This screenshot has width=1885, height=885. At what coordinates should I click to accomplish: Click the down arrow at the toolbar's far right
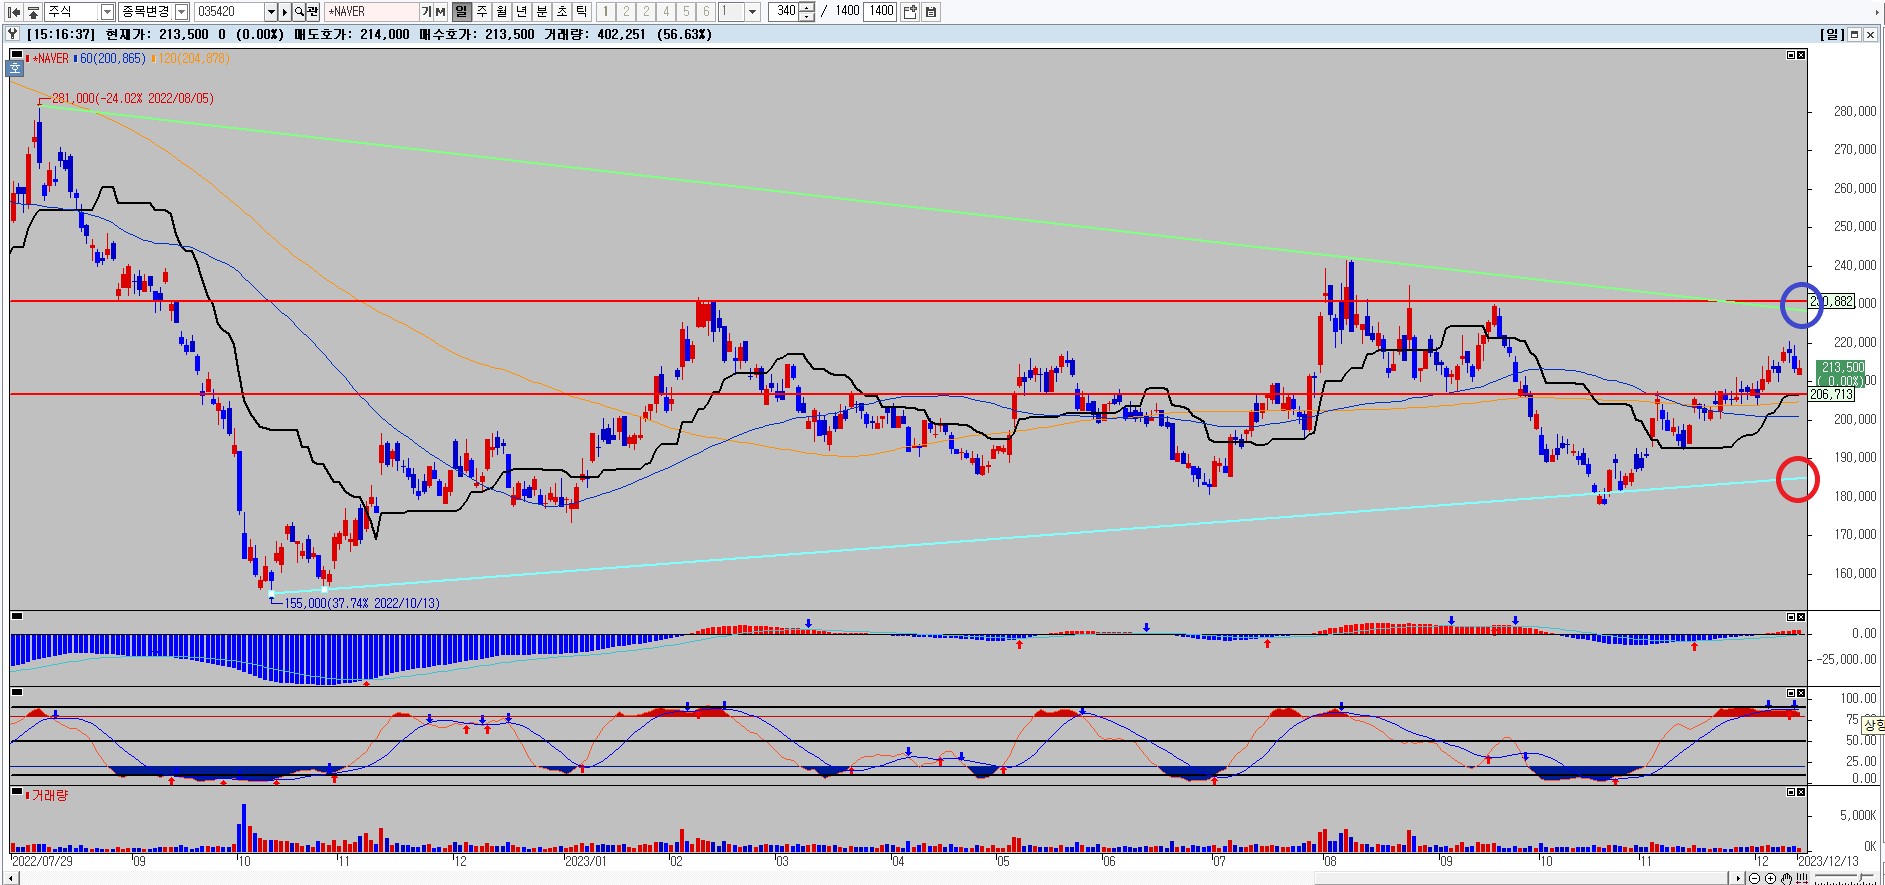pyautogui.click(x=1878, y=12)
